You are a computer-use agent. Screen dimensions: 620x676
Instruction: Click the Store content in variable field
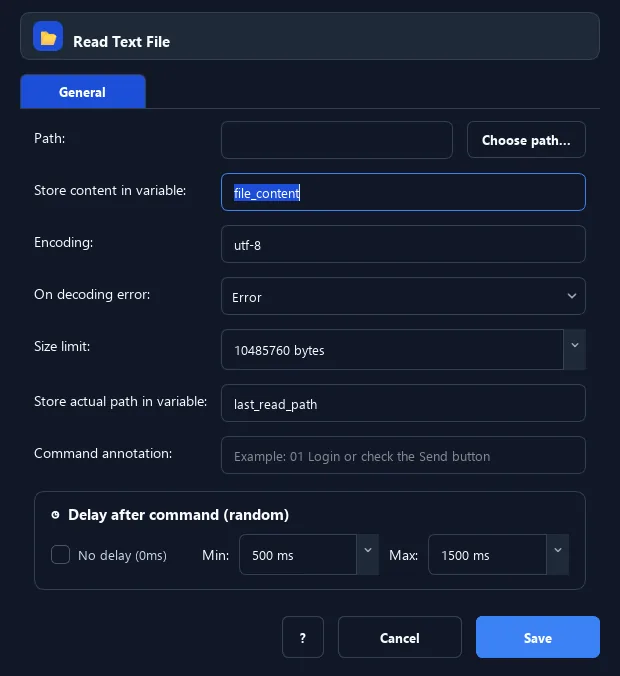point(403,192)
